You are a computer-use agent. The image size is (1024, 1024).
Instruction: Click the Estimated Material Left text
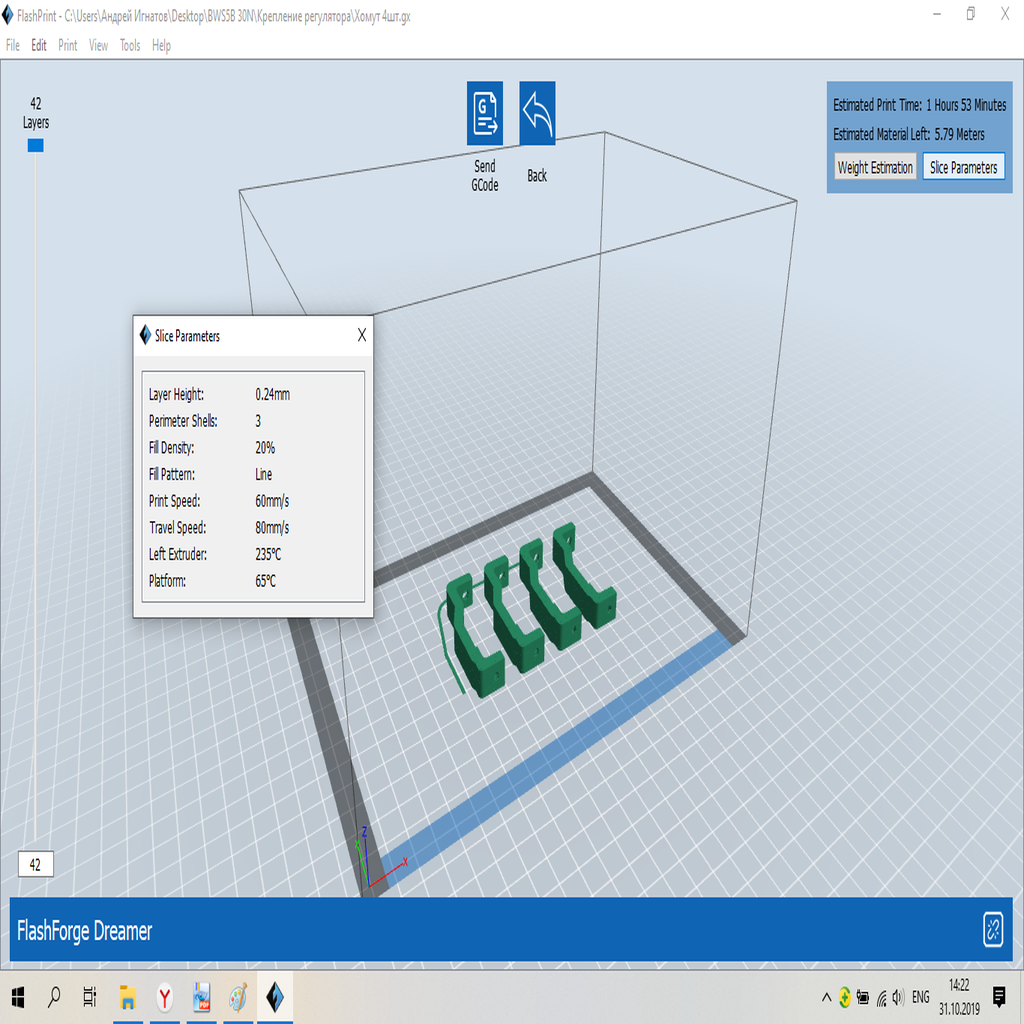[x=908, y=134]
